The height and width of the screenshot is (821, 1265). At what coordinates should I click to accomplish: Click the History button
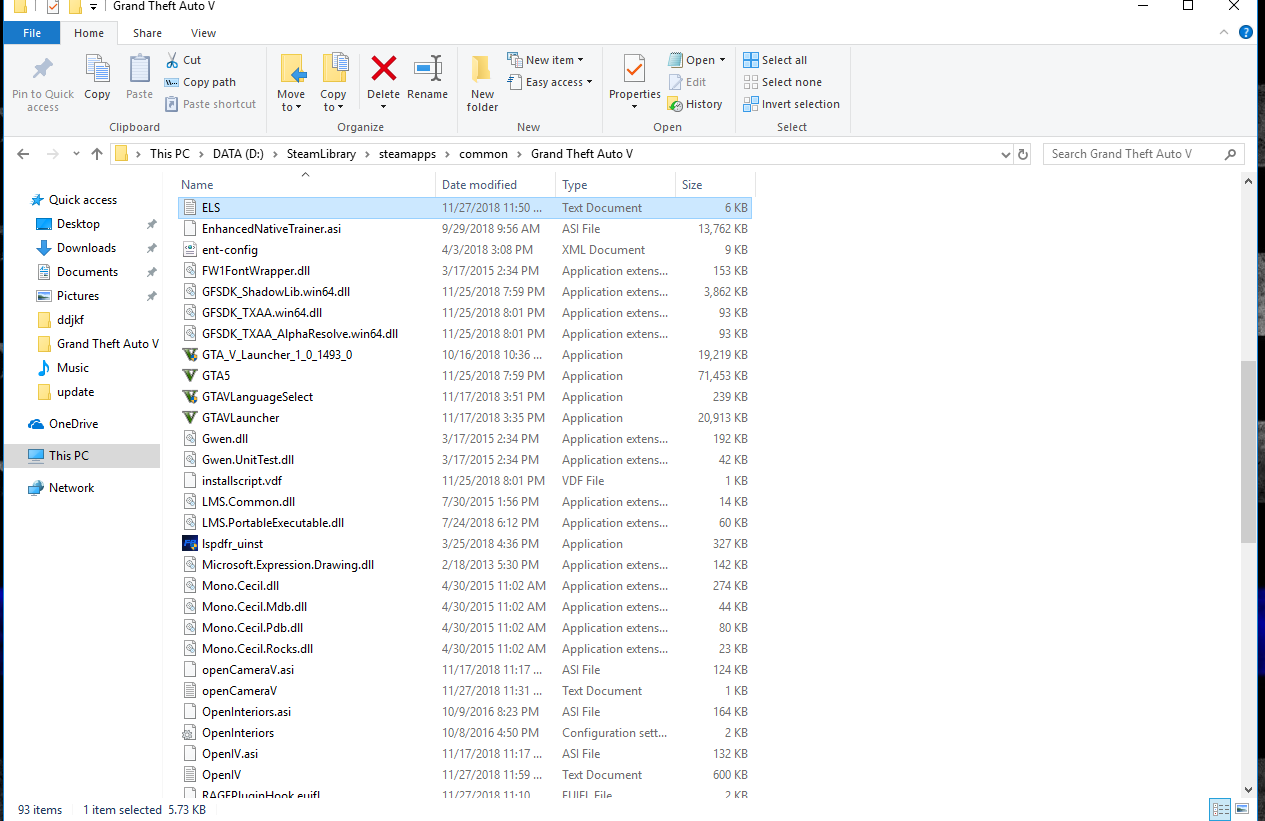695,104
